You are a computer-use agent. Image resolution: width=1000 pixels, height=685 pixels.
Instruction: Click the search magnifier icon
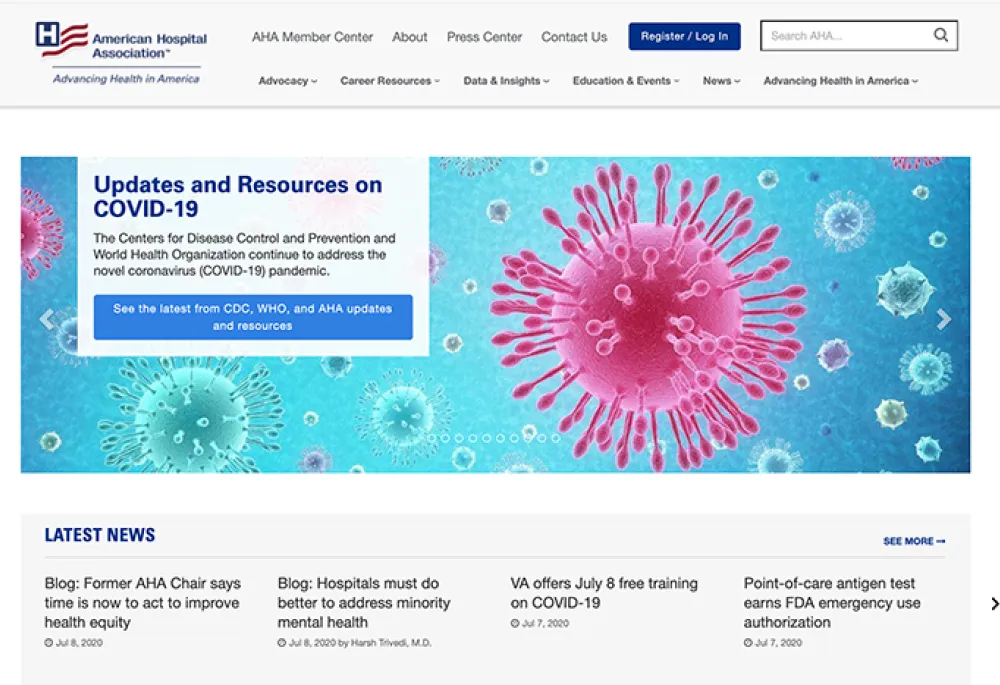[941, 35]
